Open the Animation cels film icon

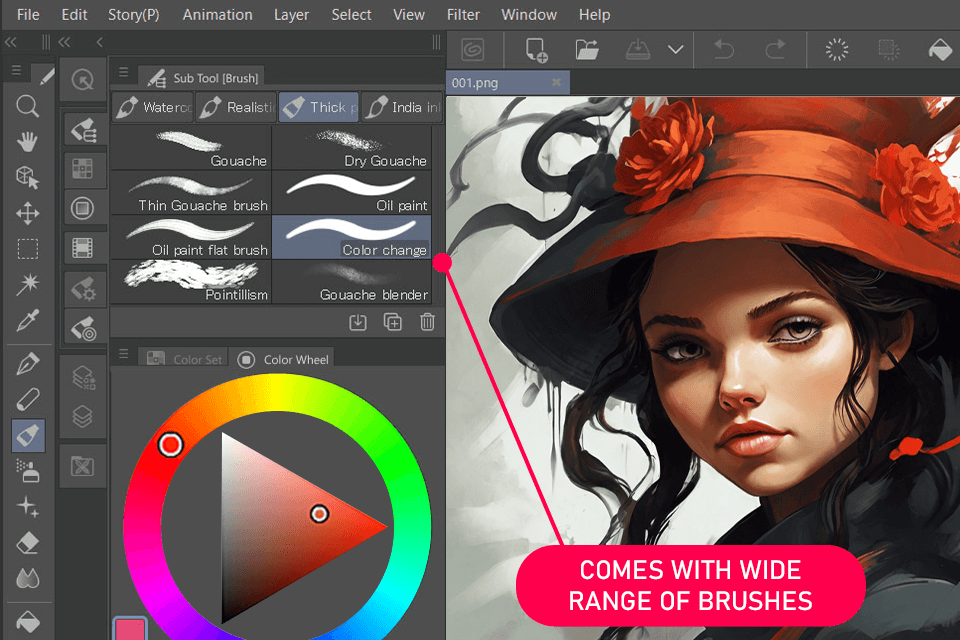pos(83,248)
